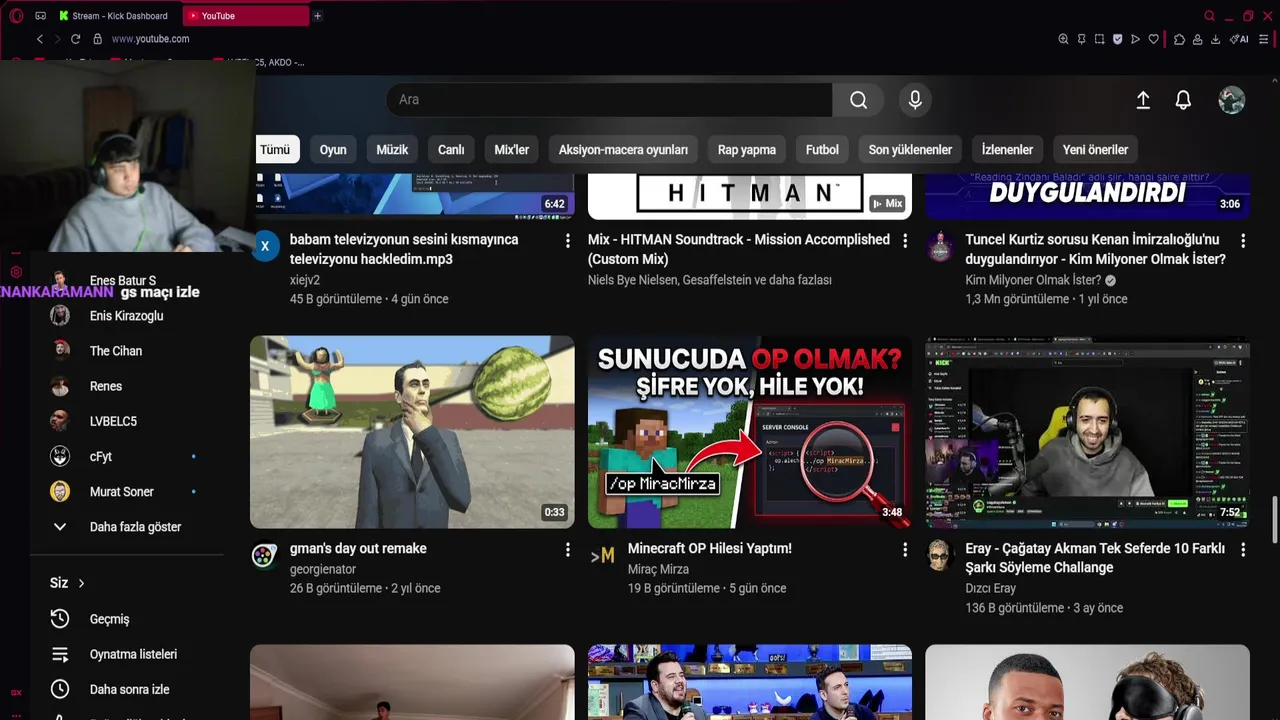Open the Opera GX main menu logo

[x=16, y=16]
